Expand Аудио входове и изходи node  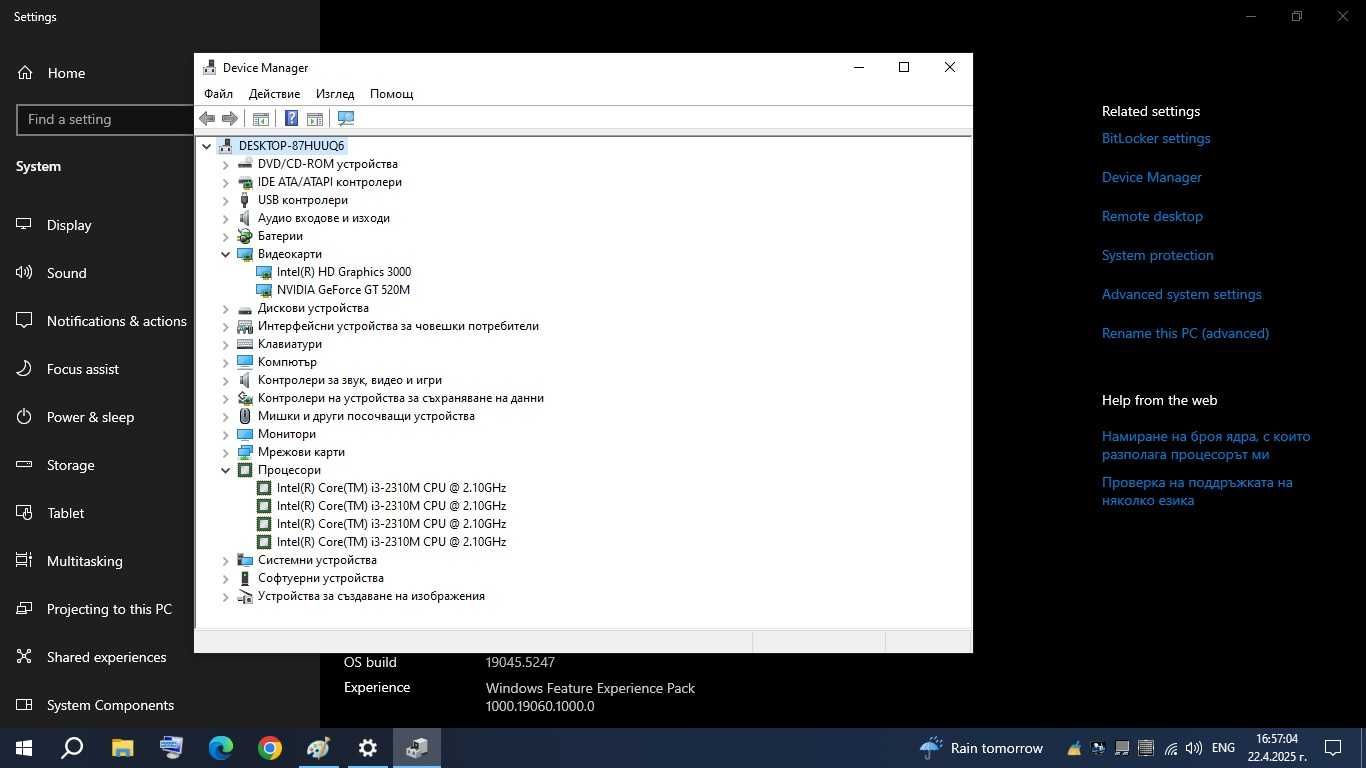226,218
